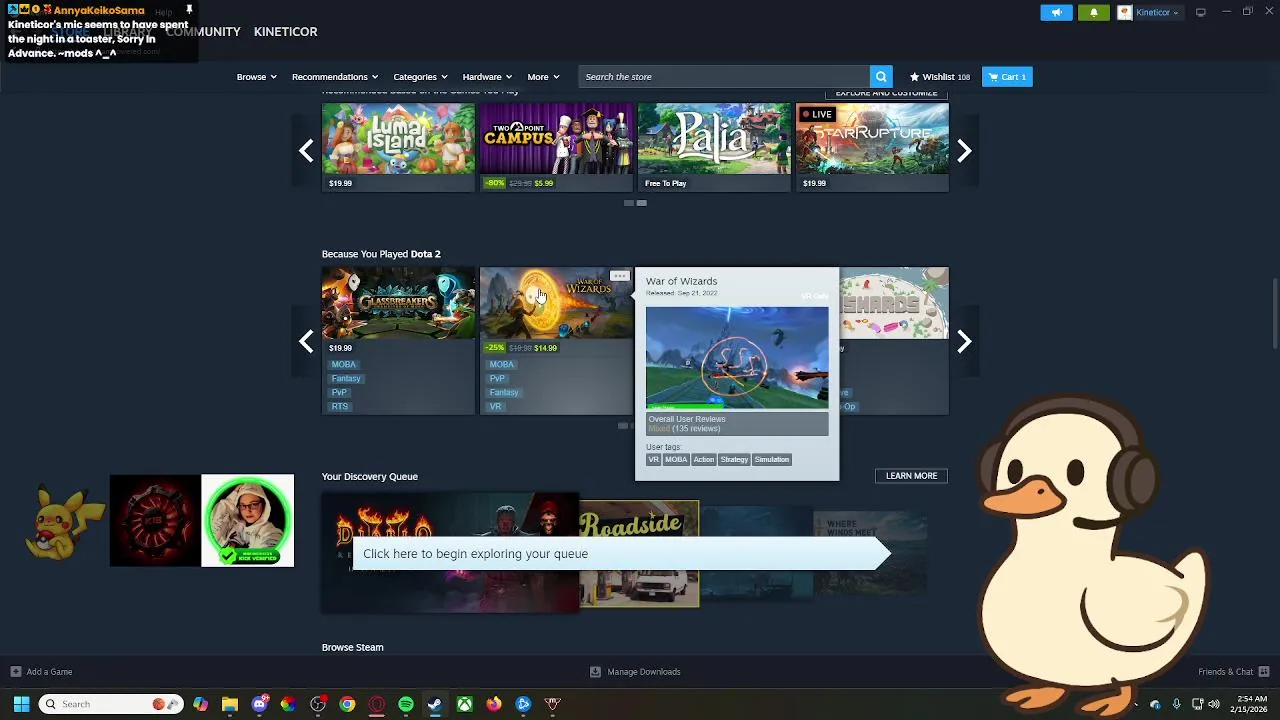Click the Browse Steam heading
1280x720 pixels.
353,648
